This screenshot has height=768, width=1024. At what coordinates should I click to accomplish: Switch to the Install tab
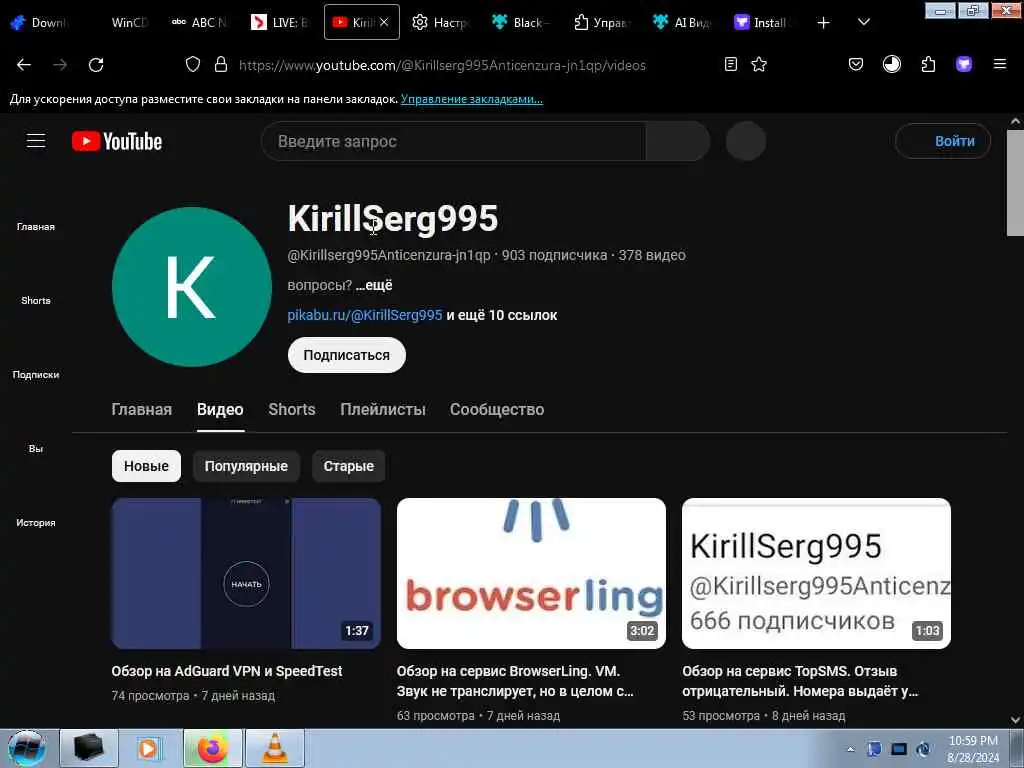[x=760, y=22]
